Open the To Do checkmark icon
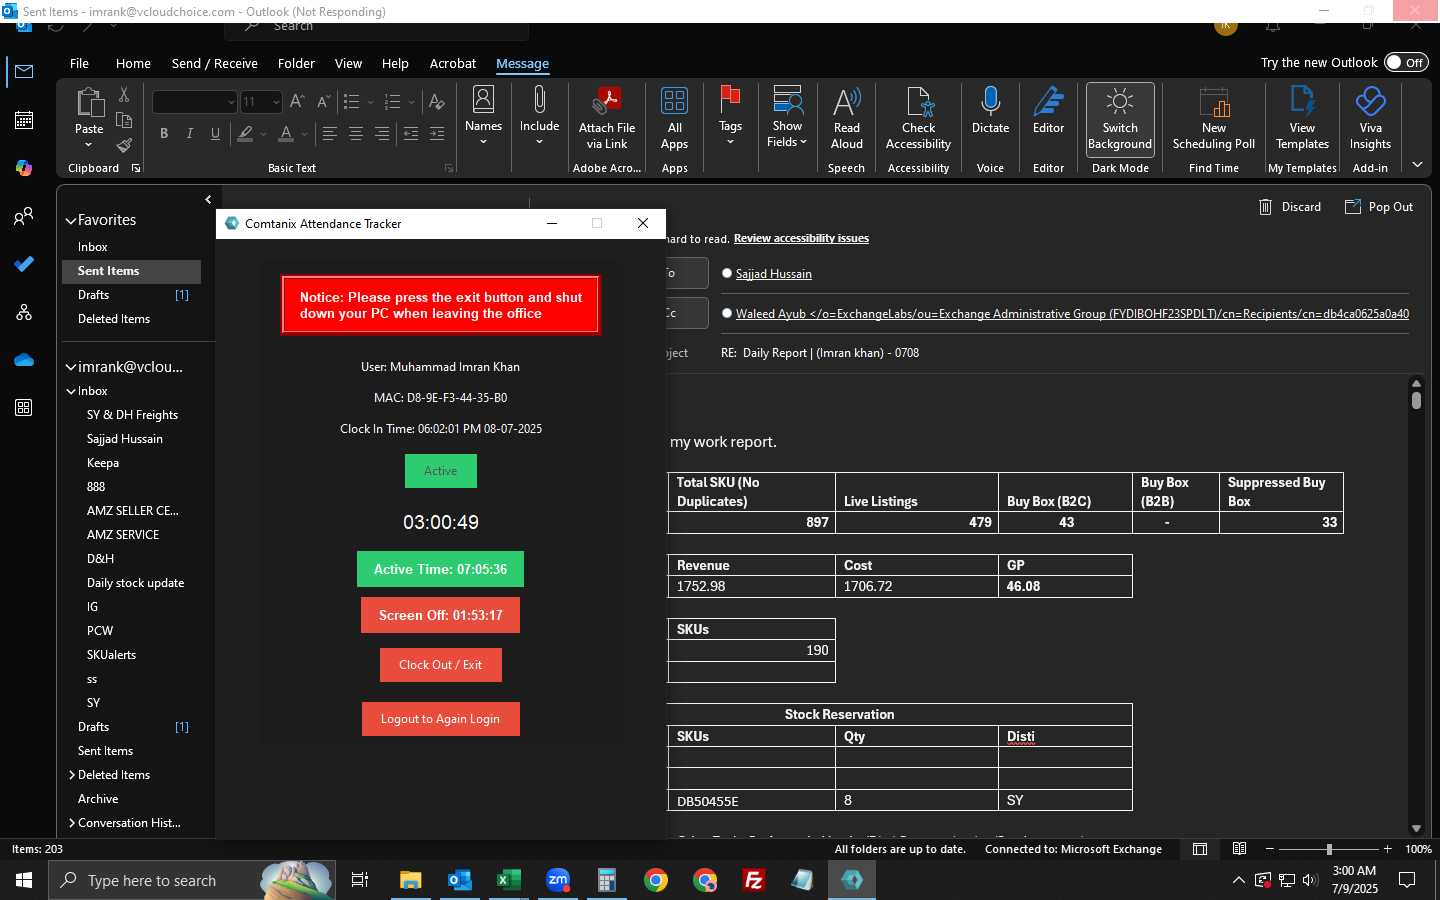The image size is (1440, 900). [24, 264]
